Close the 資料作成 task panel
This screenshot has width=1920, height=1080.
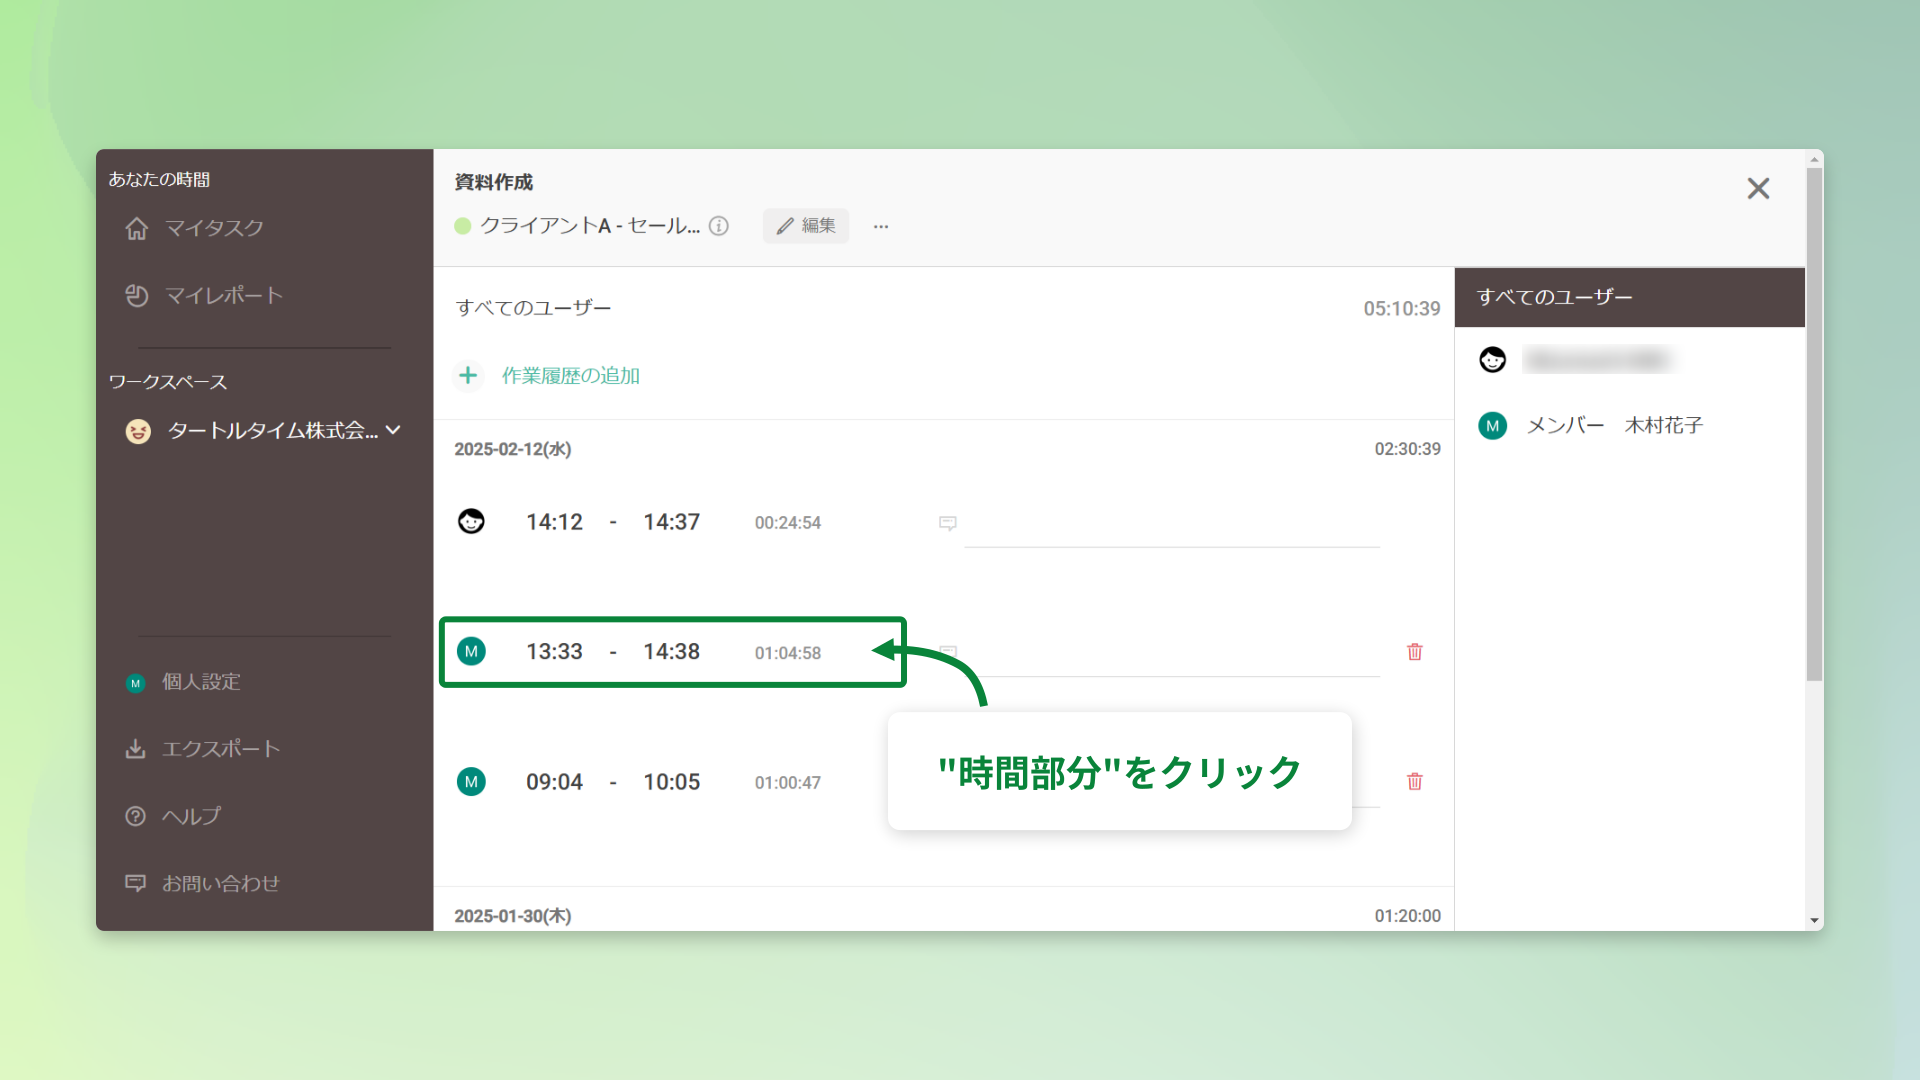click(1758, 188)
